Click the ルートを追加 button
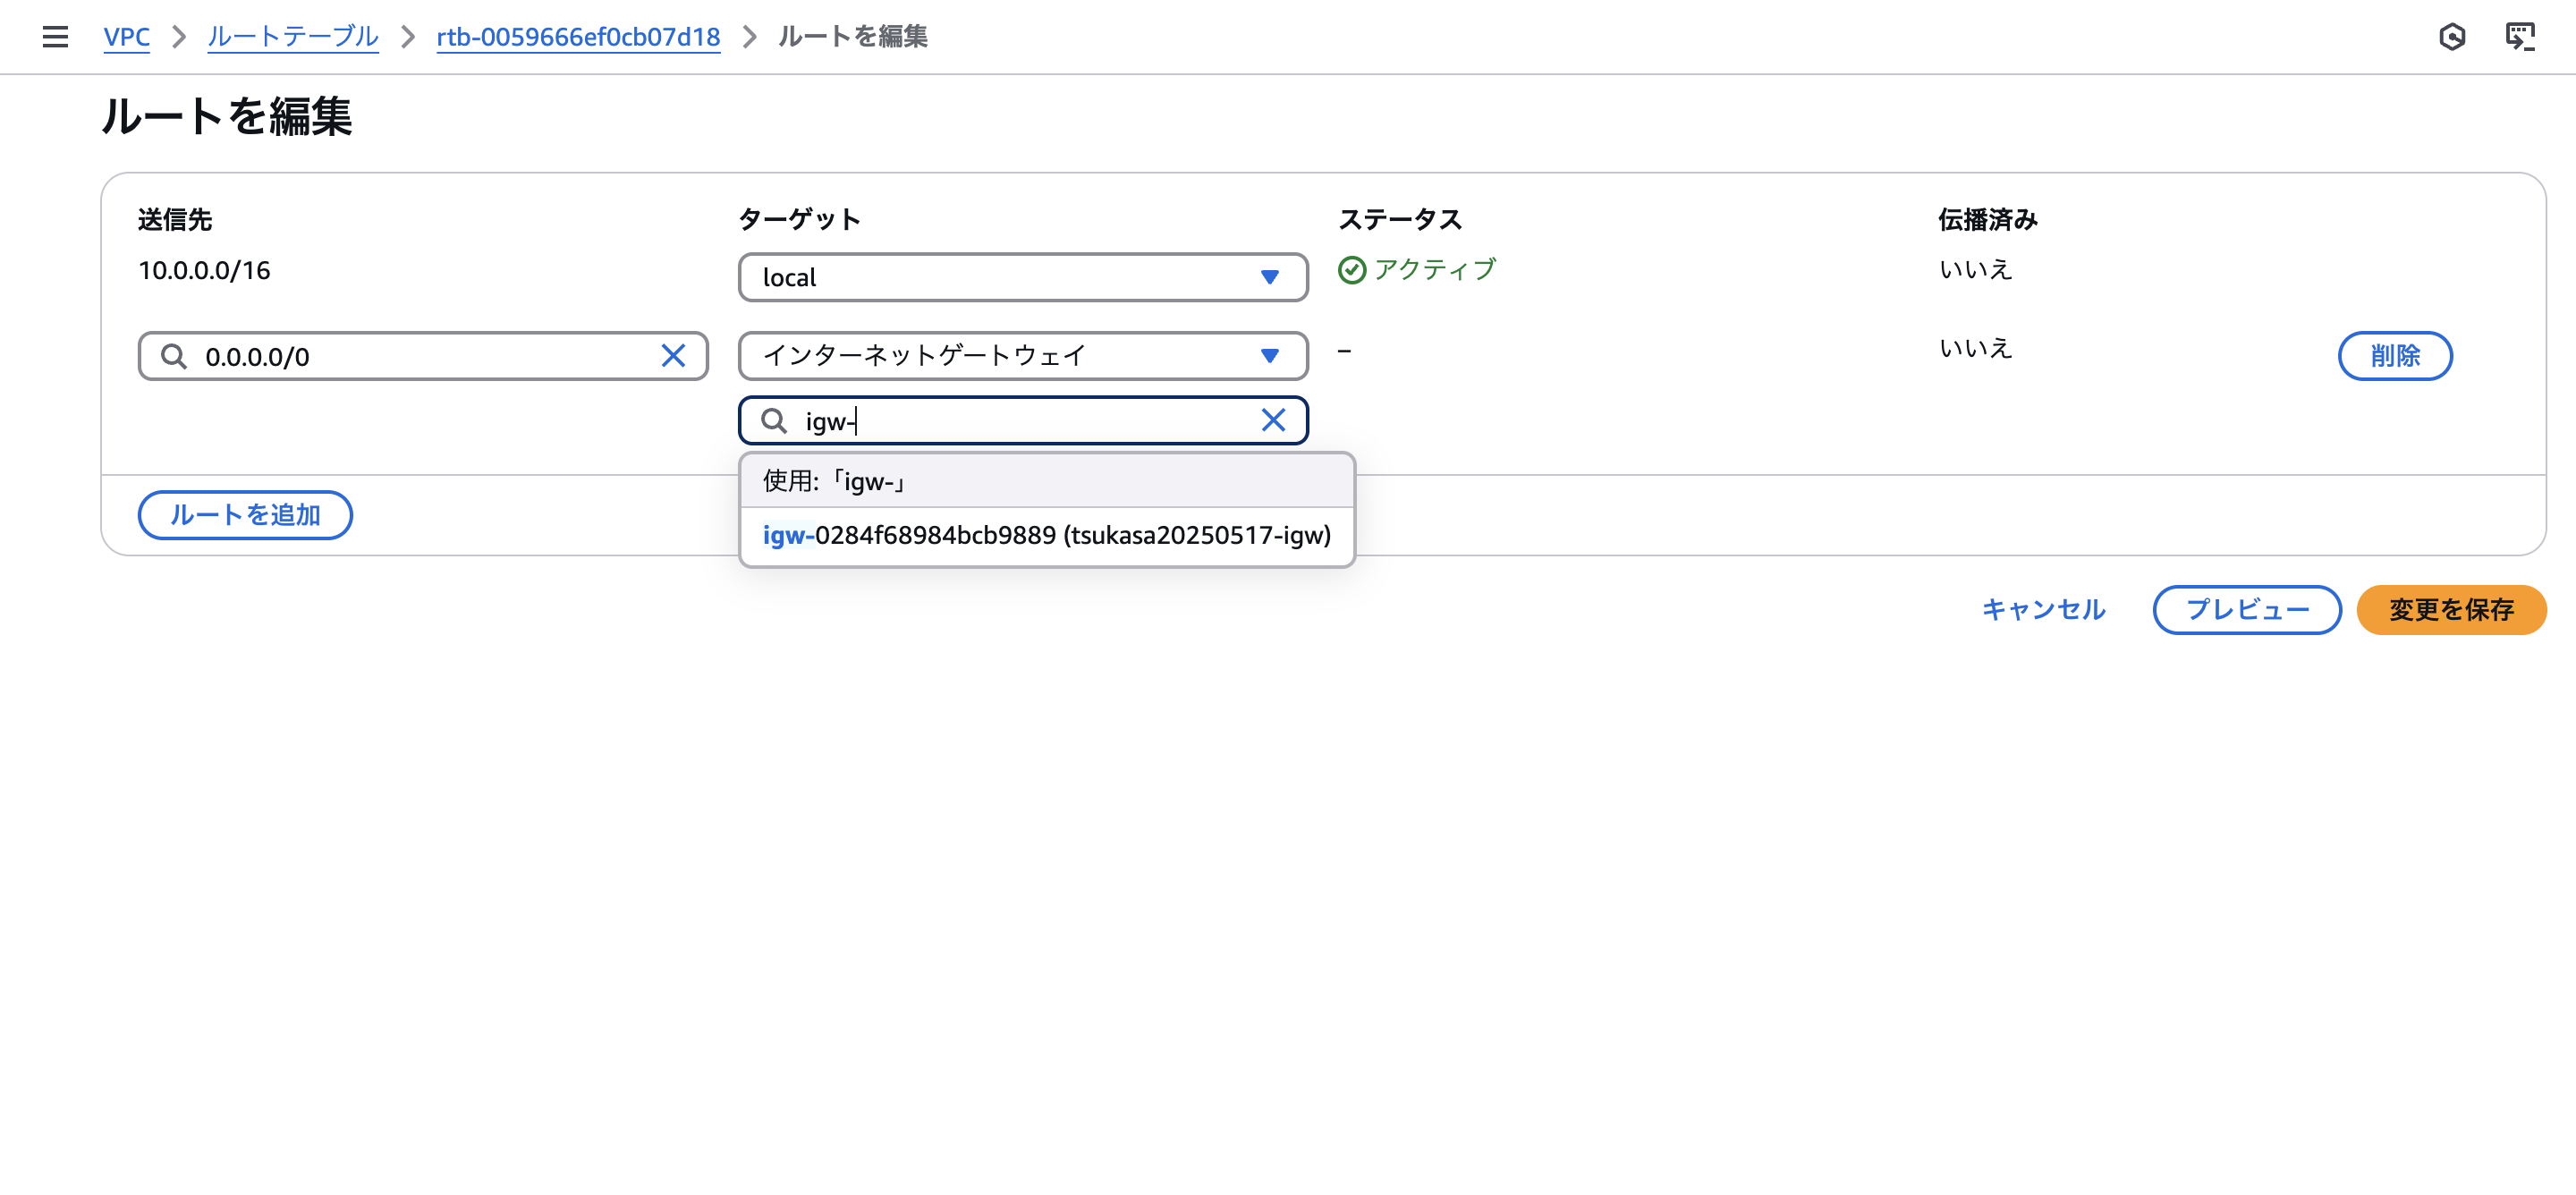The height and width of the screenshot is (1195, 2576). (245, 515)
